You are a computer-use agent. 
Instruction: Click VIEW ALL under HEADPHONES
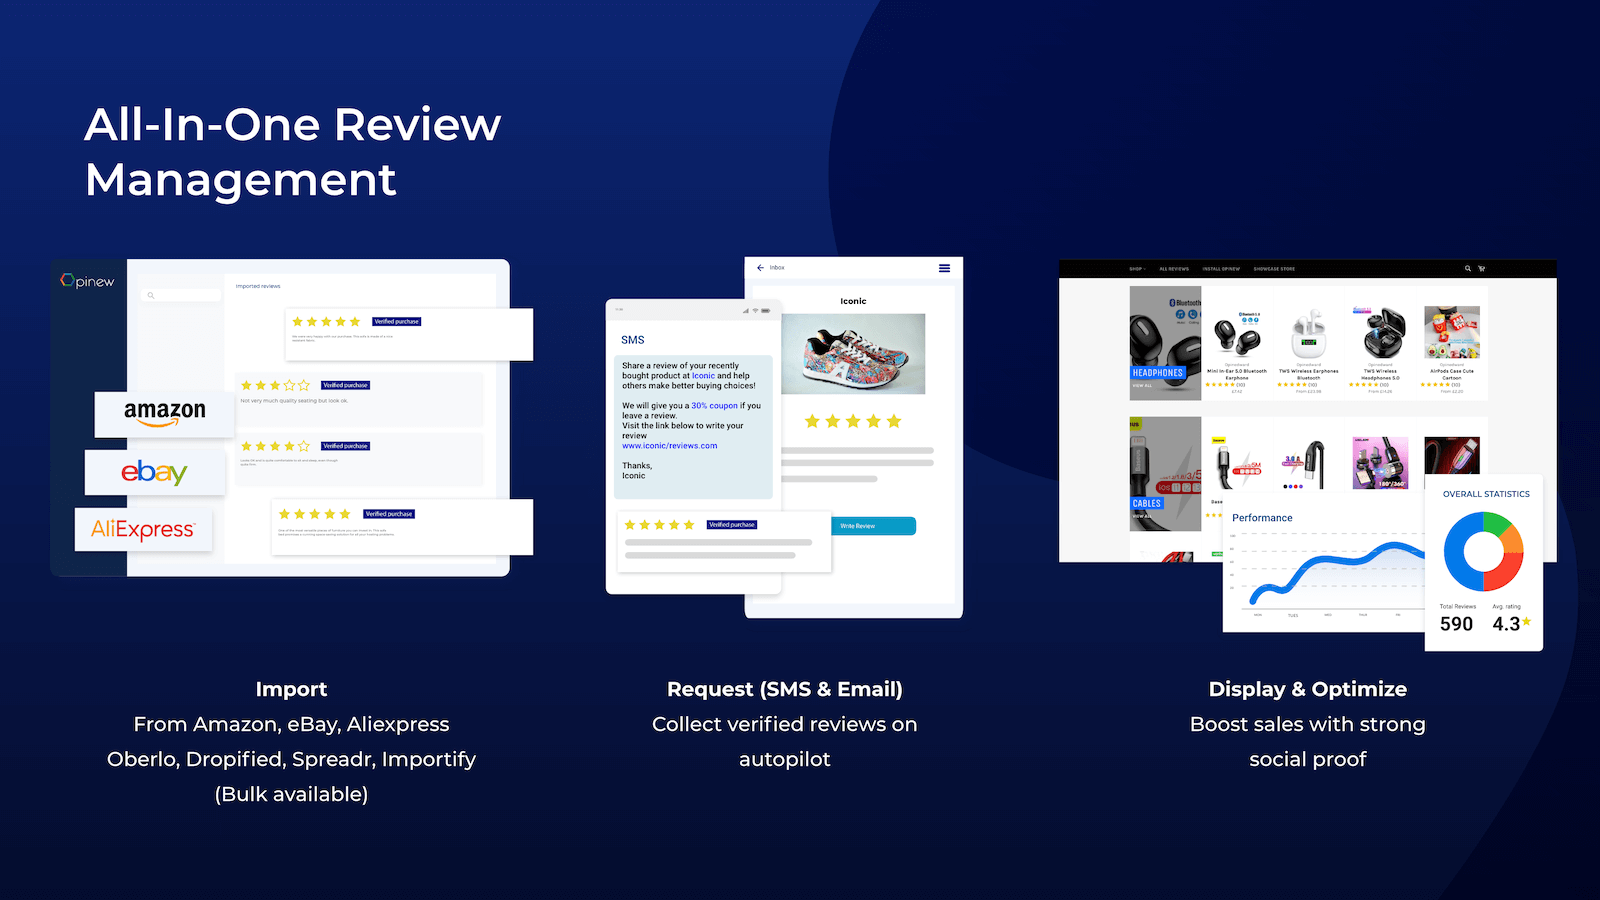(x=1142, y=385)
